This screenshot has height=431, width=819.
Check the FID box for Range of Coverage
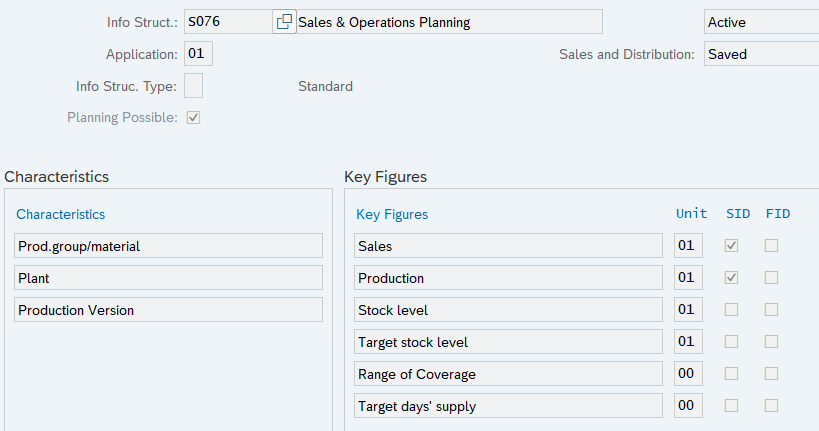[x=771, y=374]
